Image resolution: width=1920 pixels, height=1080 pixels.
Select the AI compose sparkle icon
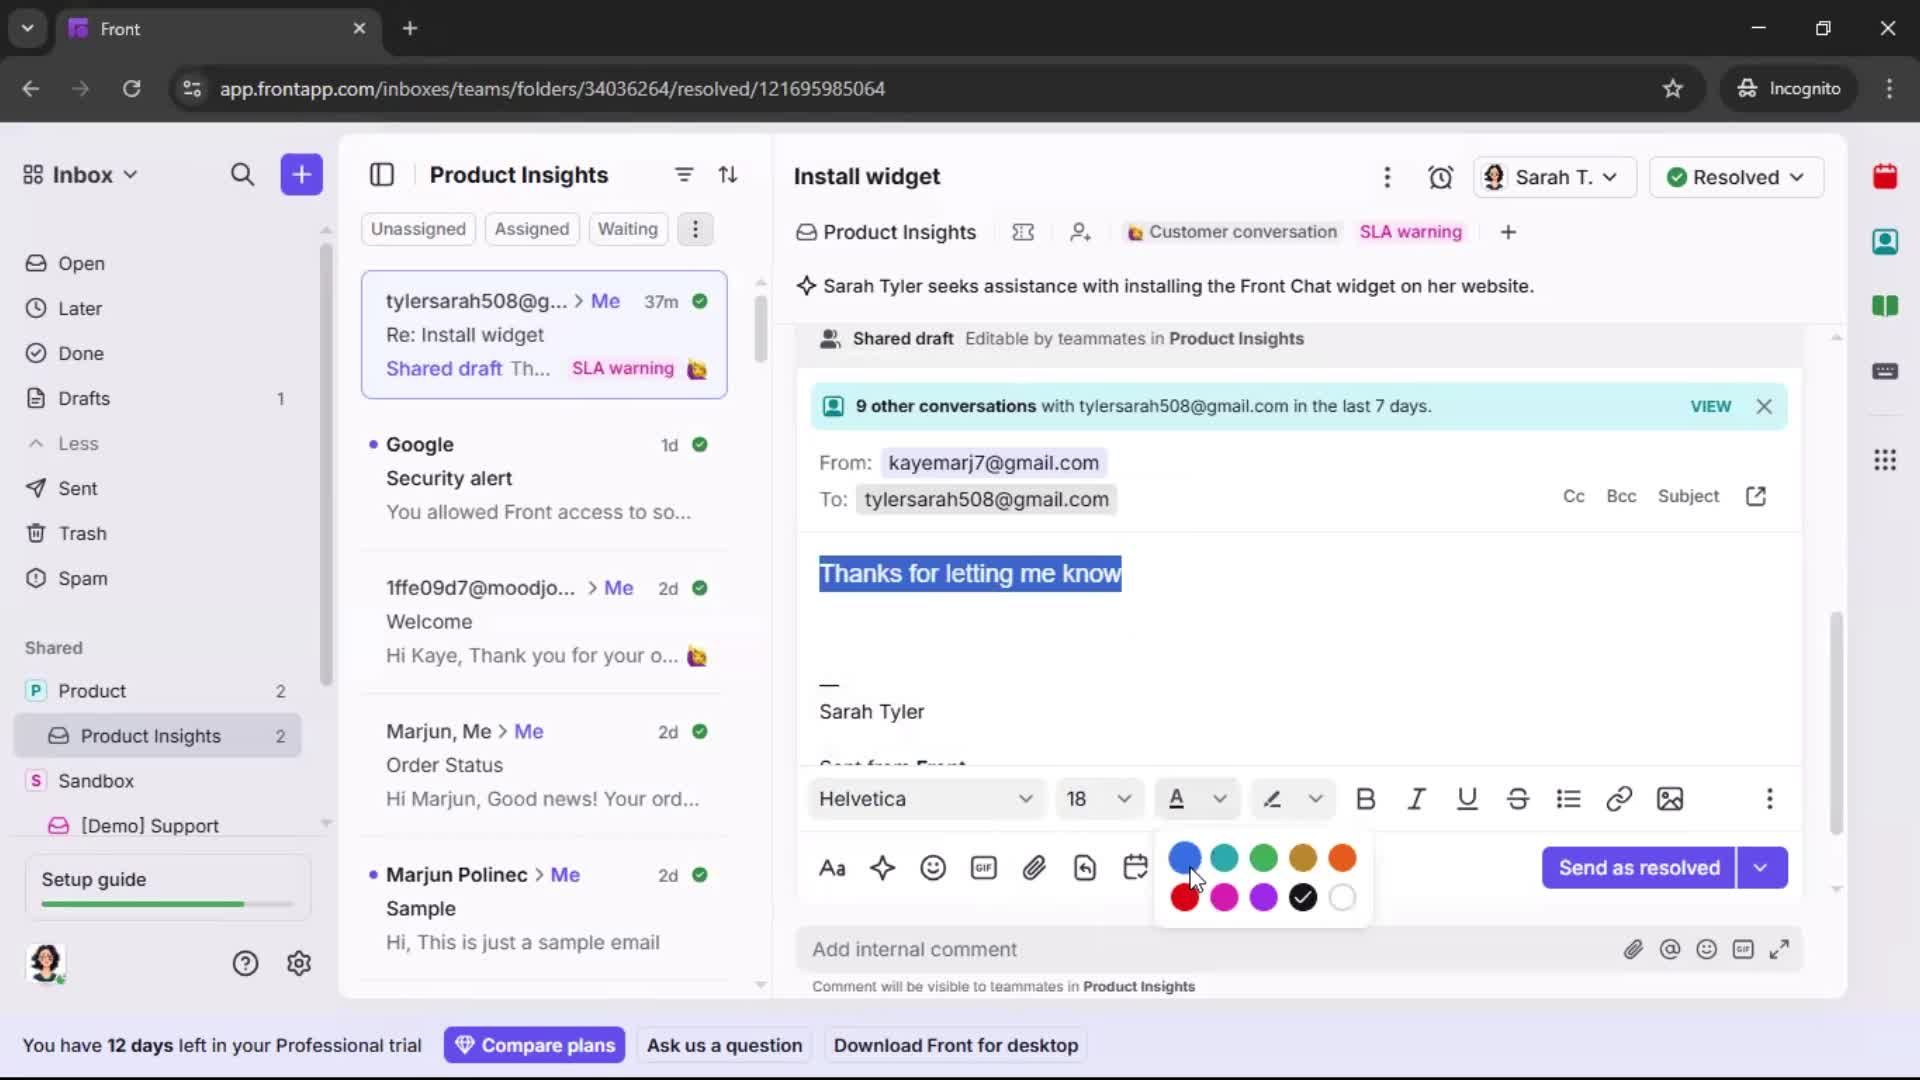(883, 868)
